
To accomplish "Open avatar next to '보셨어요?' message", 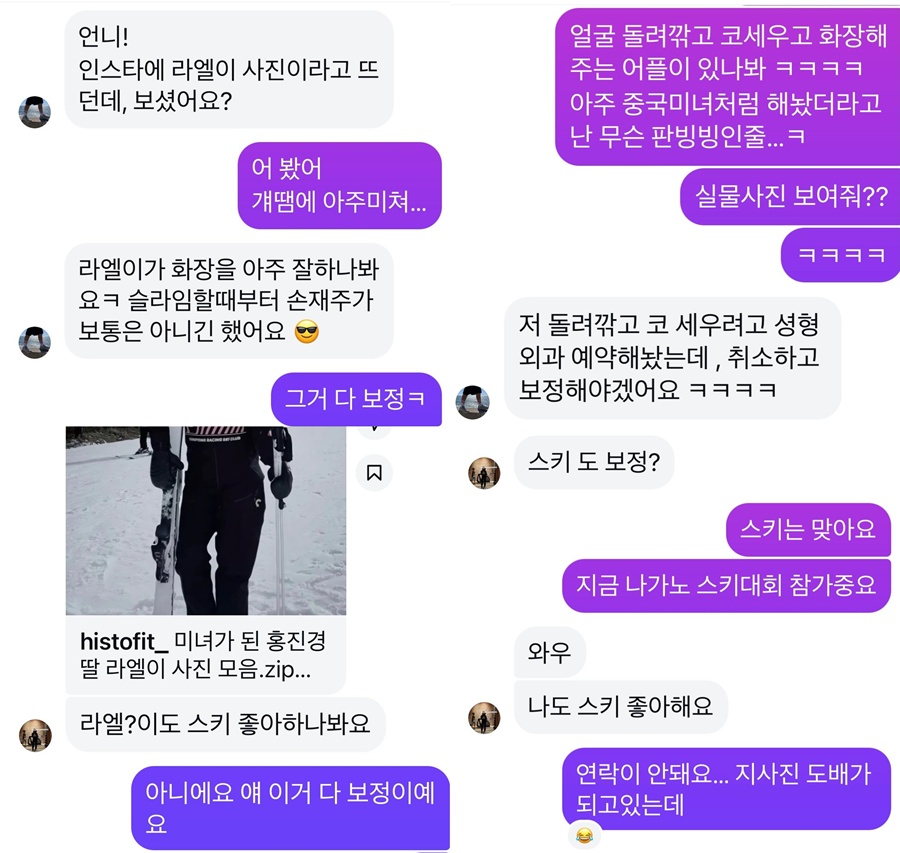I will tap(35, 112).
